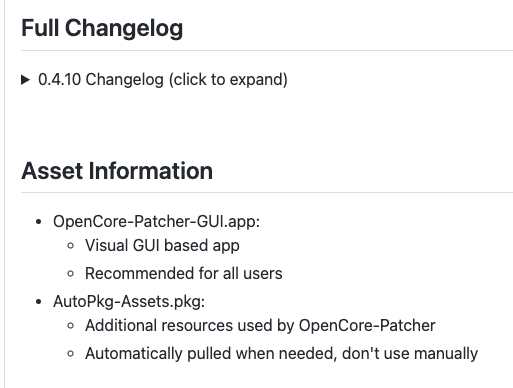Click the words 'don't use manually'
Viewport: 513px width, 388px height.
tap(410, 354)
